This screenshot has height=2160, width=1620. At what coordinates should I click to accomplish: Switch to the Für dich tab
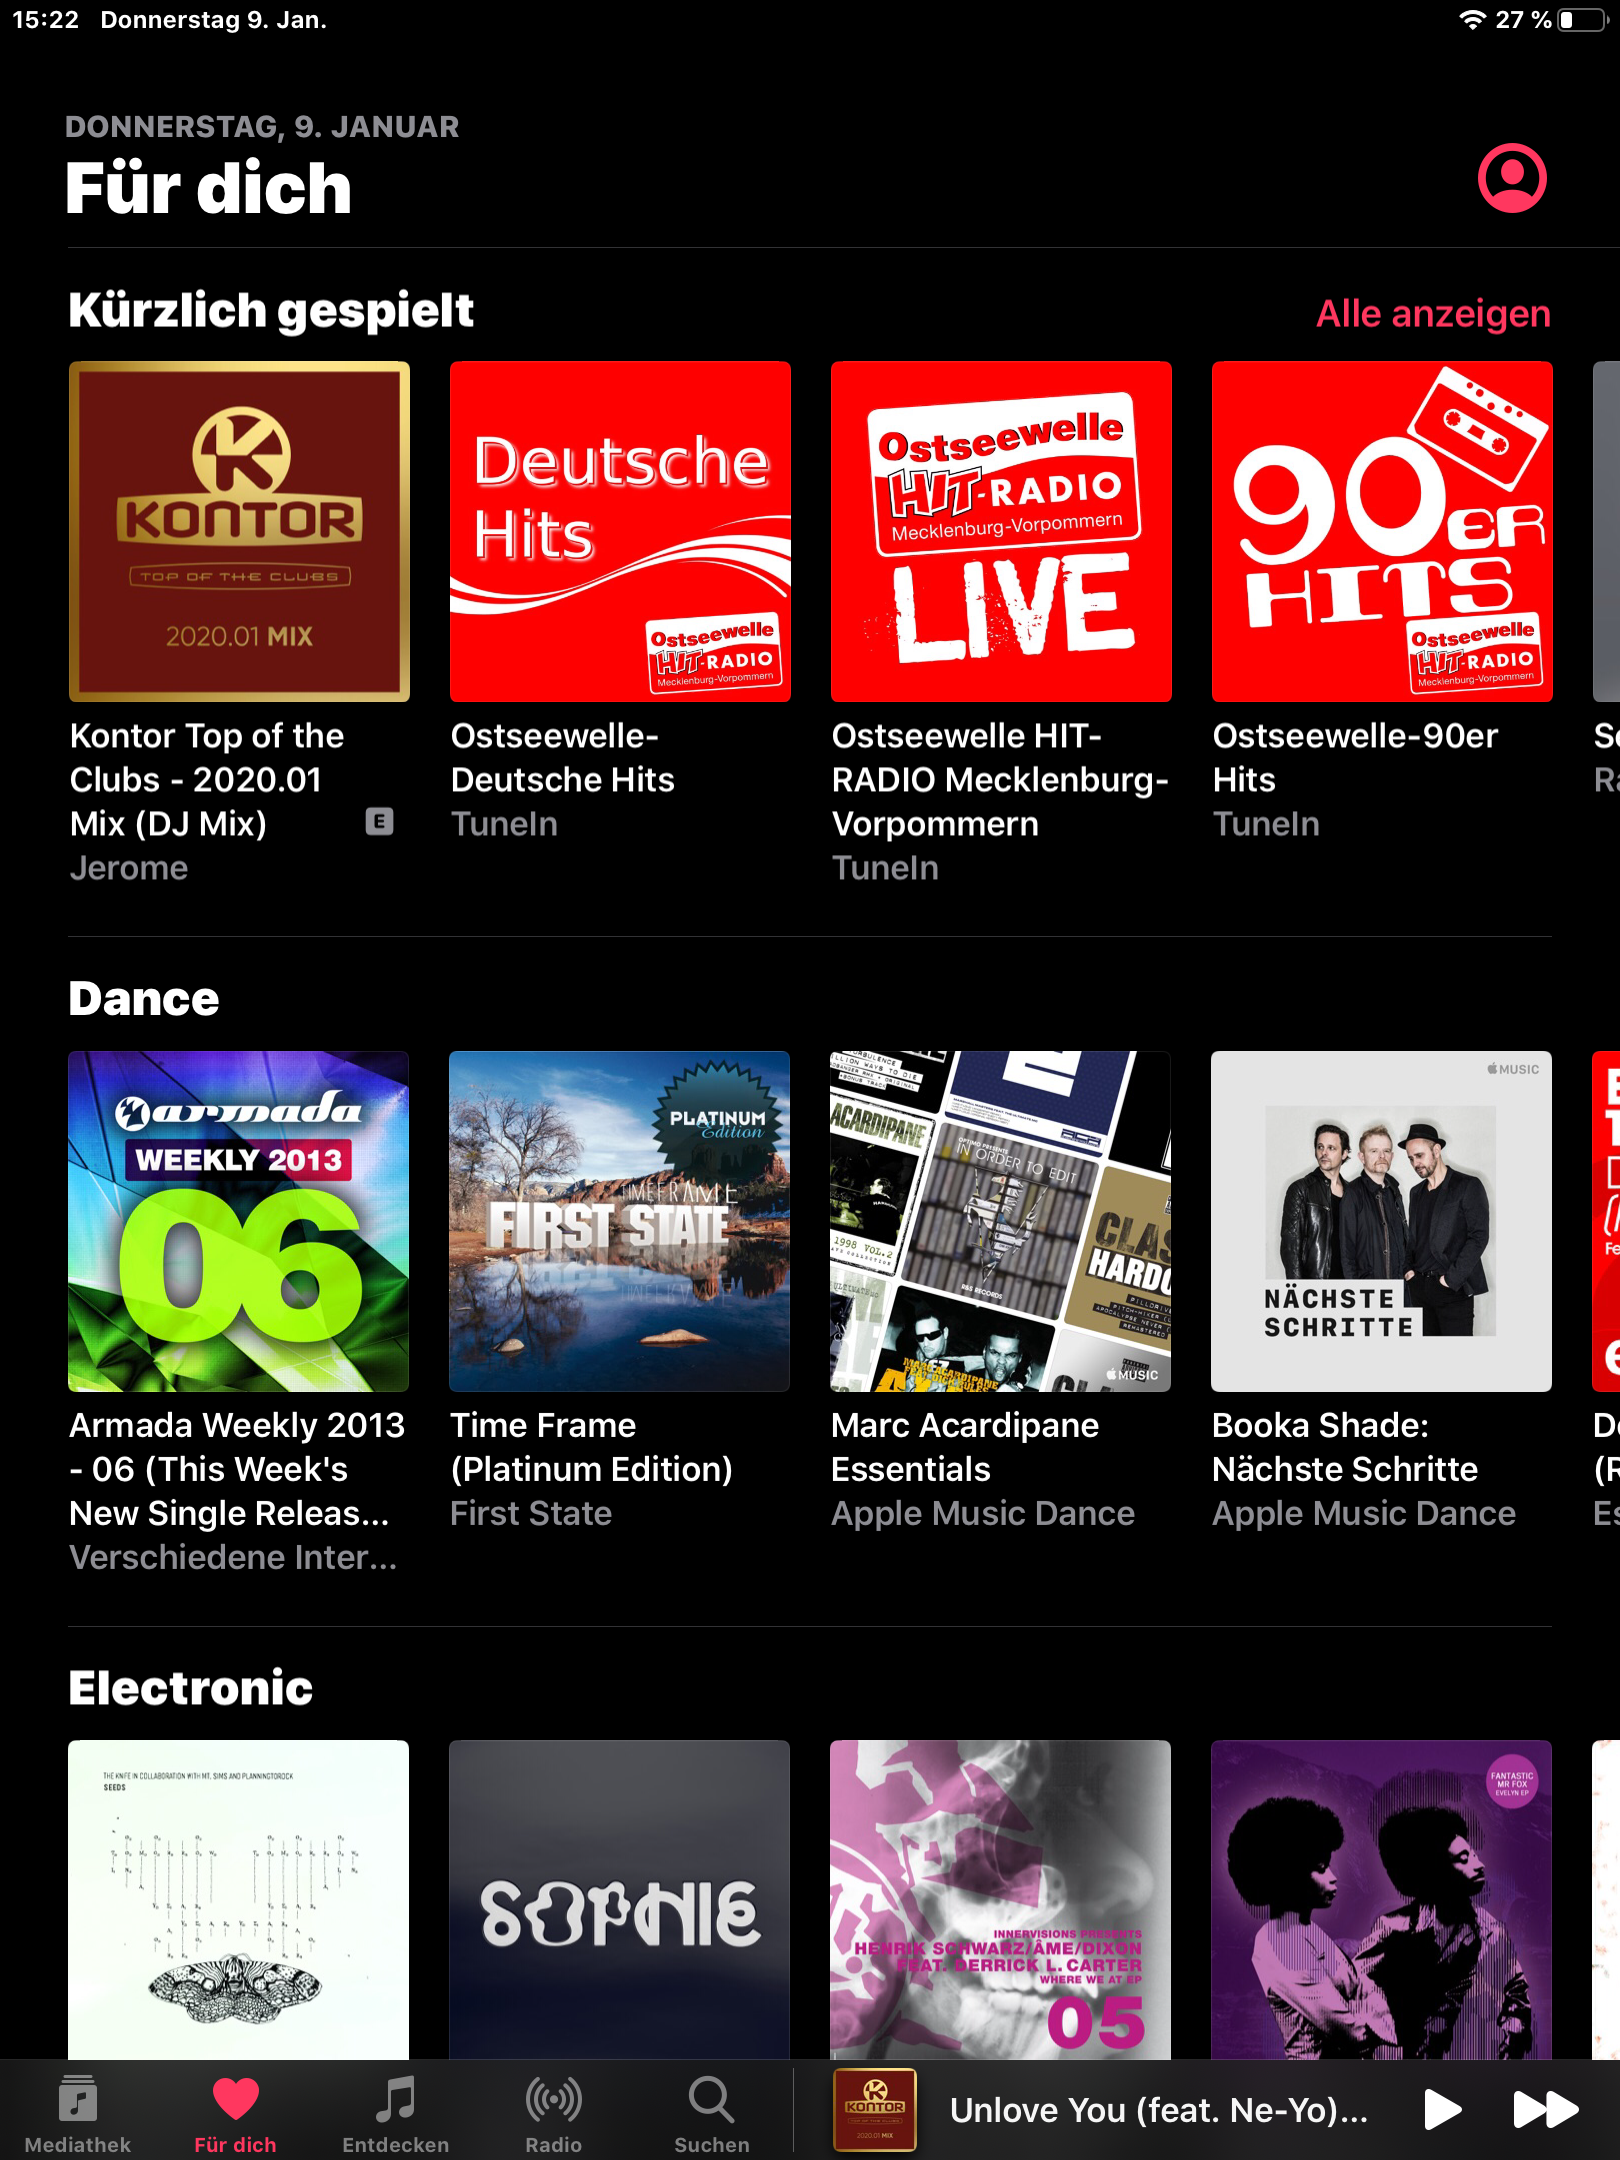[235, 2114]
